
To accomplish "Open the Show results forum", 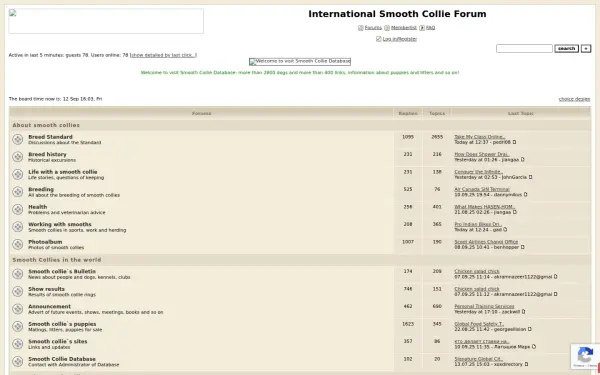I will (x=46, y=289).
